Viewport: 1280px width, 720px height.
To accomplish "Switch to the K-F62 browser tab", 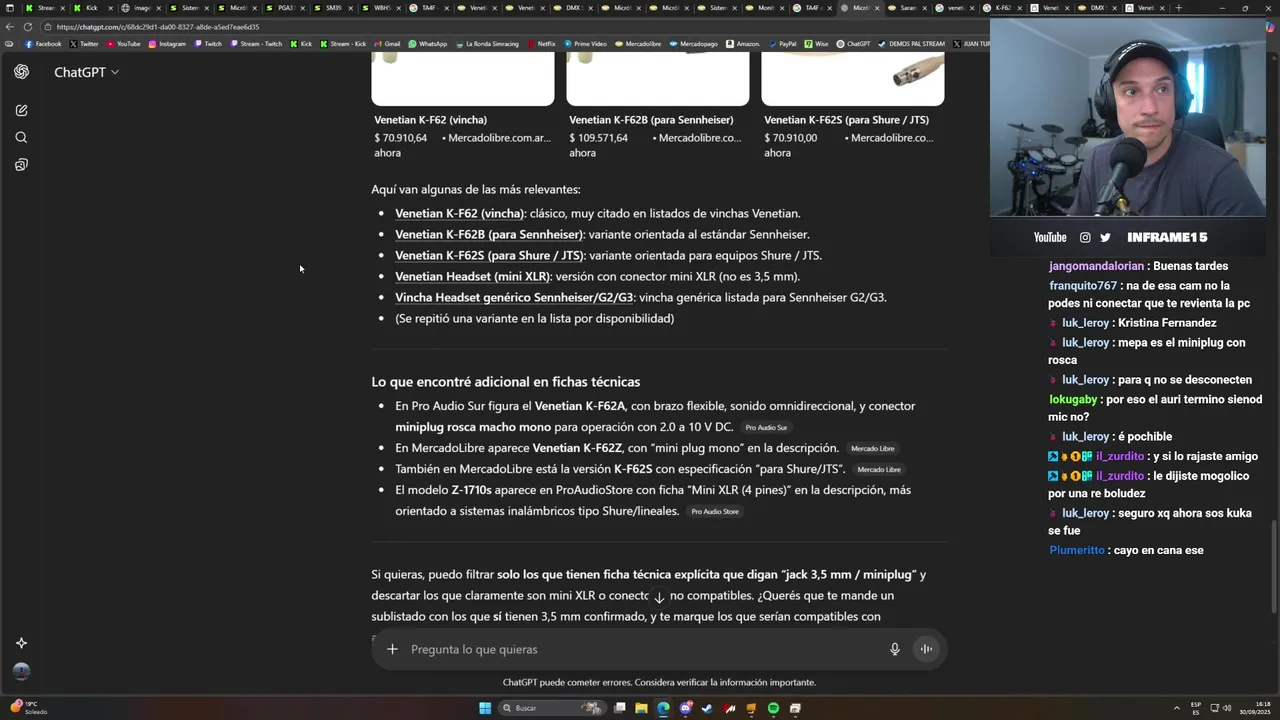I will 1002,8.
